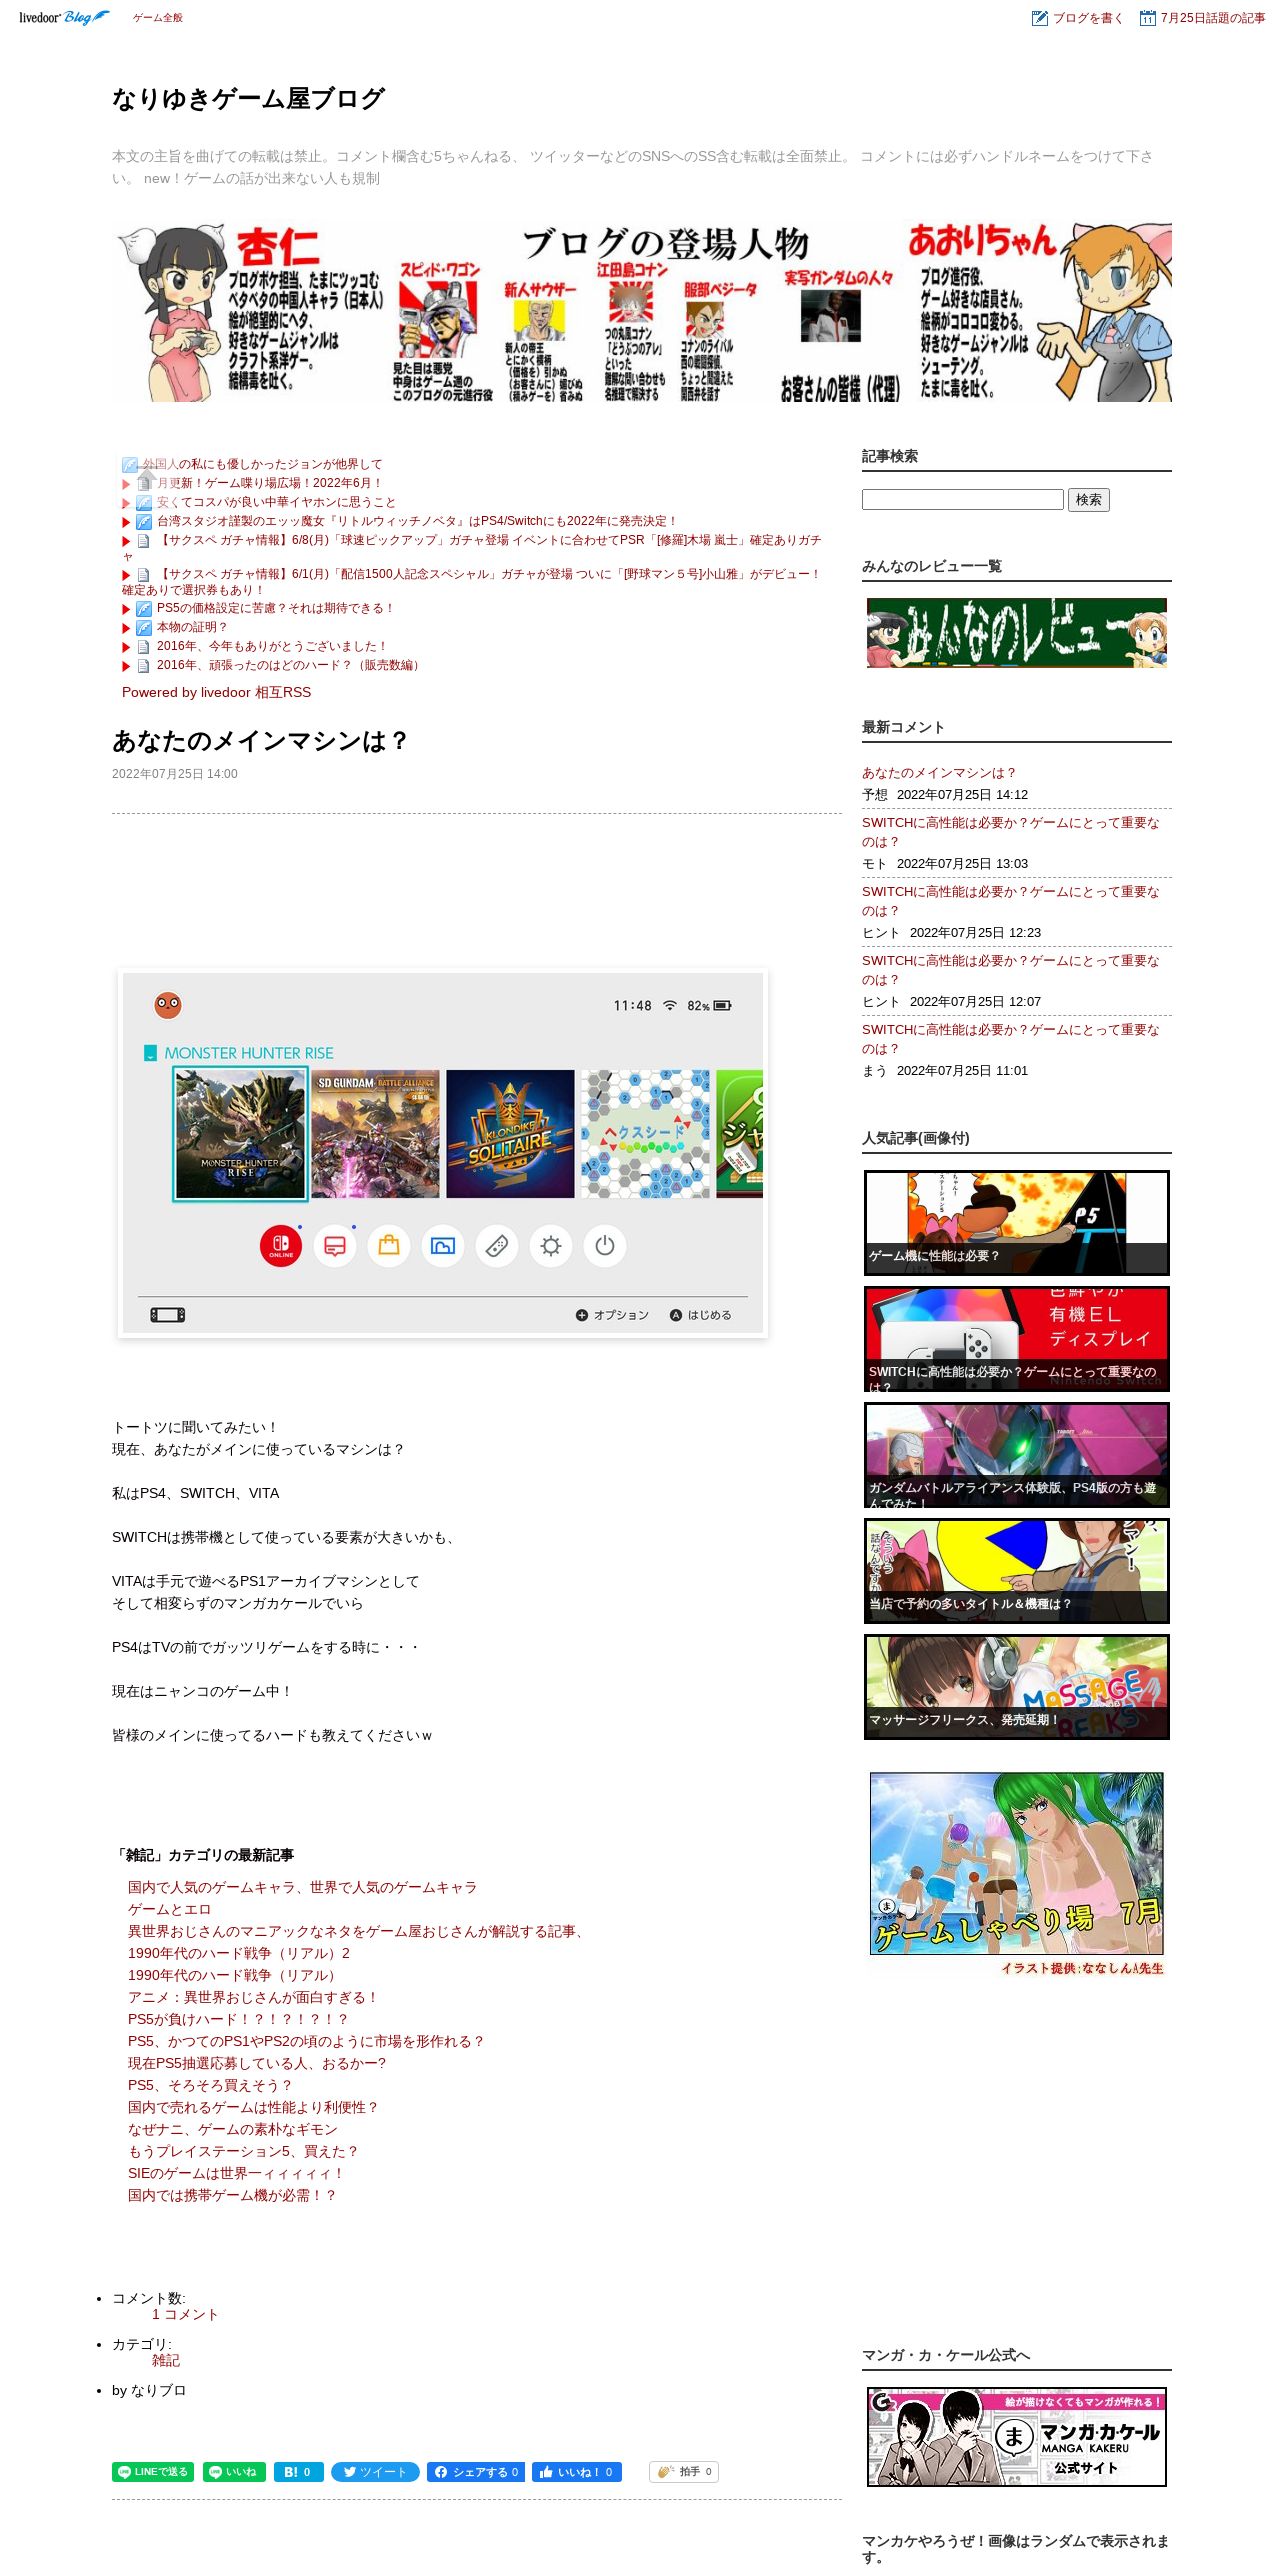This screenshot has height=2568, width=1284.
Task: Click the green LINE いいね button
Action: (x=234, y=2472)
